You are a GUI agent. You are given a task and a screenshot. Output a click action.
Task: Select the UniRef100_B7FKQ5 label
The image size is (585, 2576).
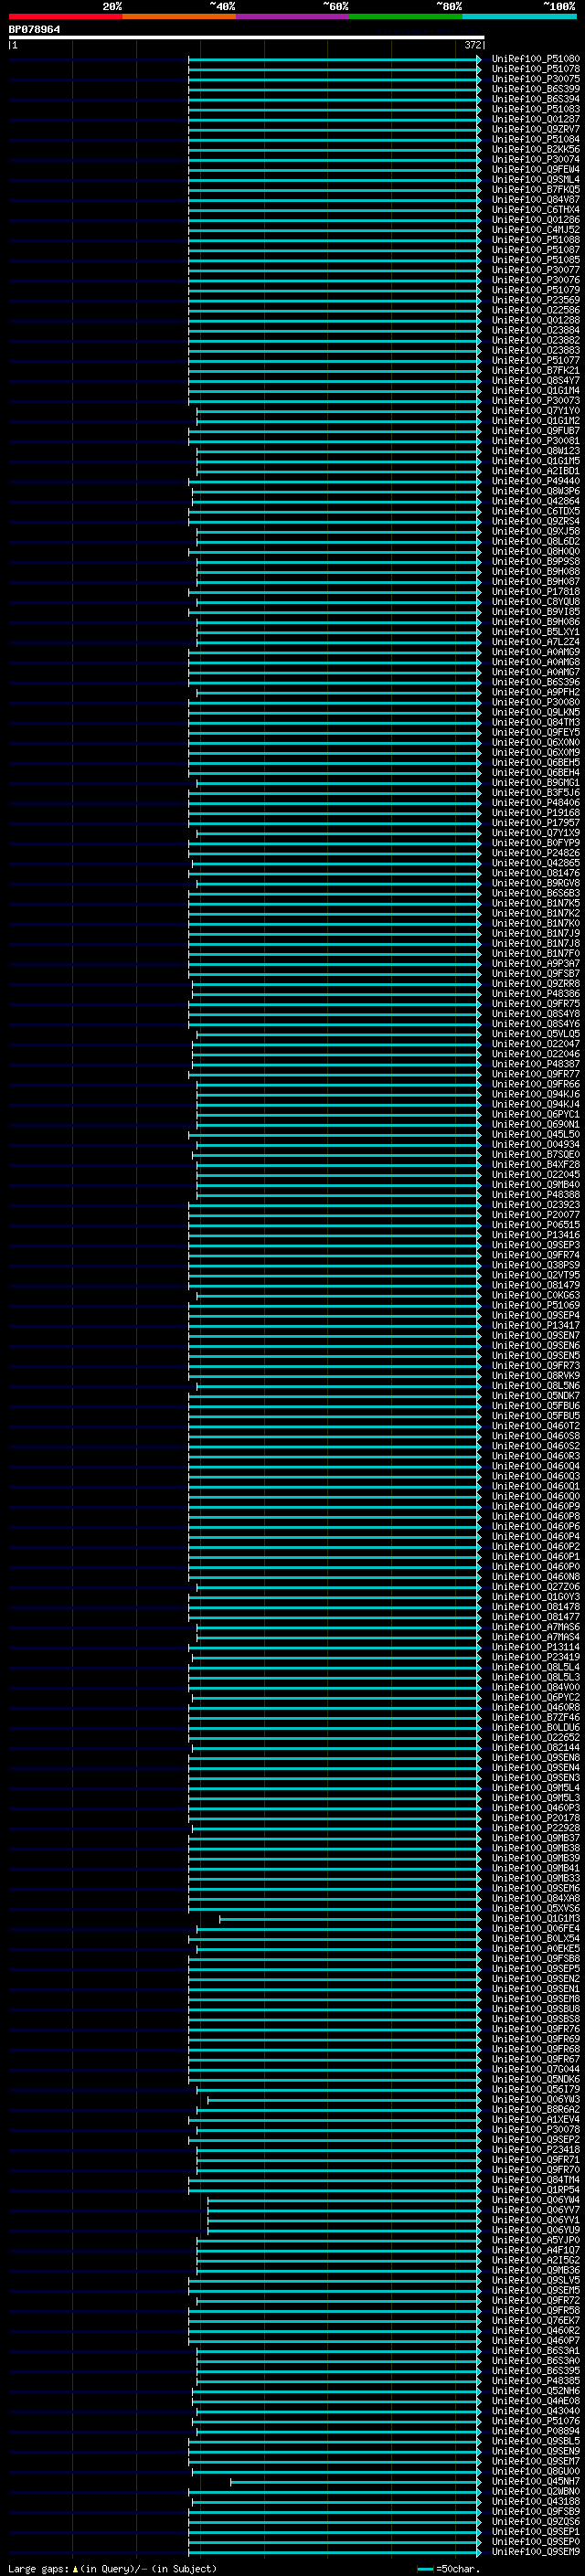(536, 189)
